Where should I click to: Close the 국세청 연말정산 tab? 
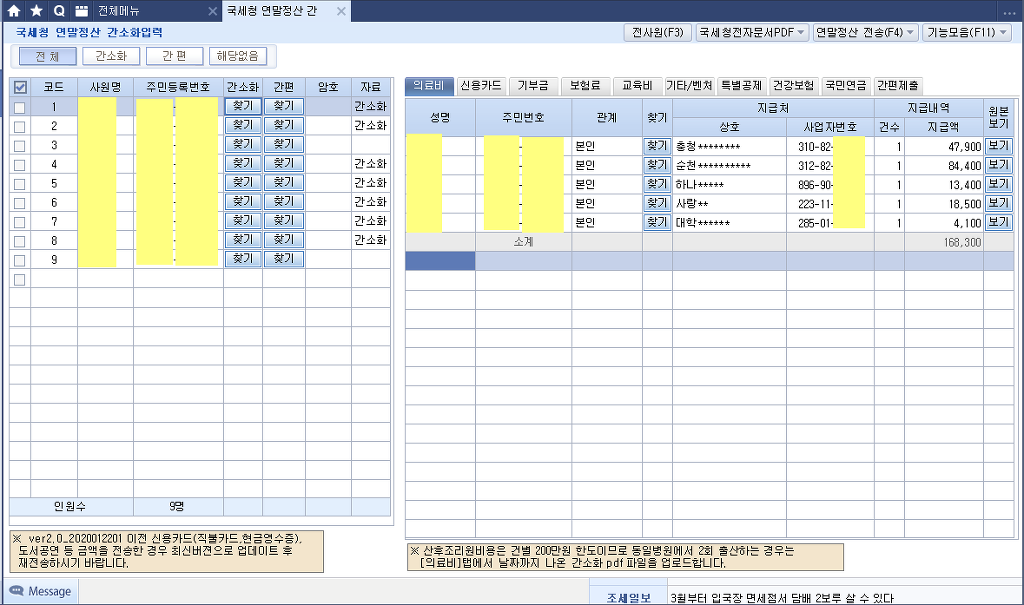tap(341, 11)
